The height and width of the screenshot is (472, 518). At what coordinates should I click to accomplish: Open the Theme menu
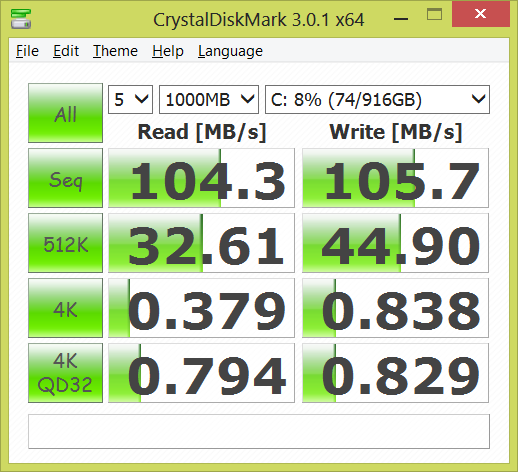pos(115,51)
